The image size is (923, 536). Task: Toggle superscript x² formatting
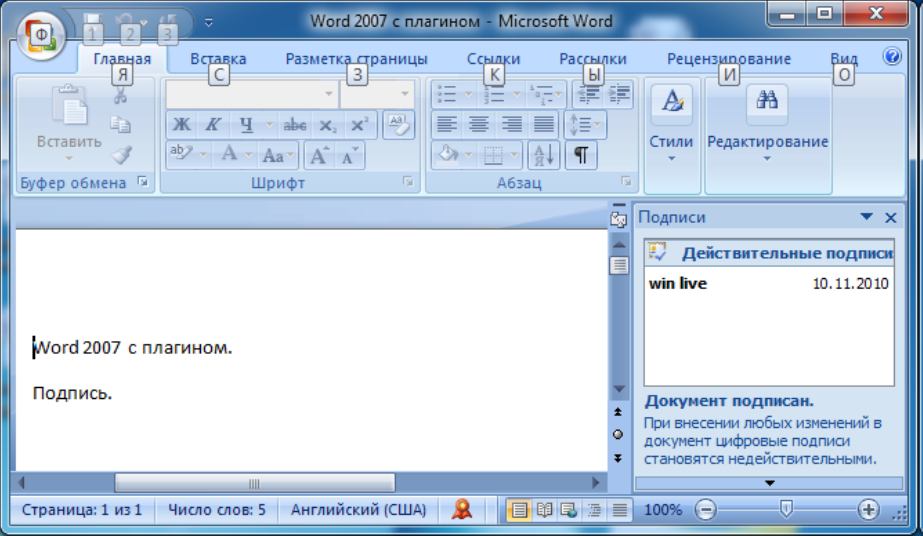tap(358, 125)
